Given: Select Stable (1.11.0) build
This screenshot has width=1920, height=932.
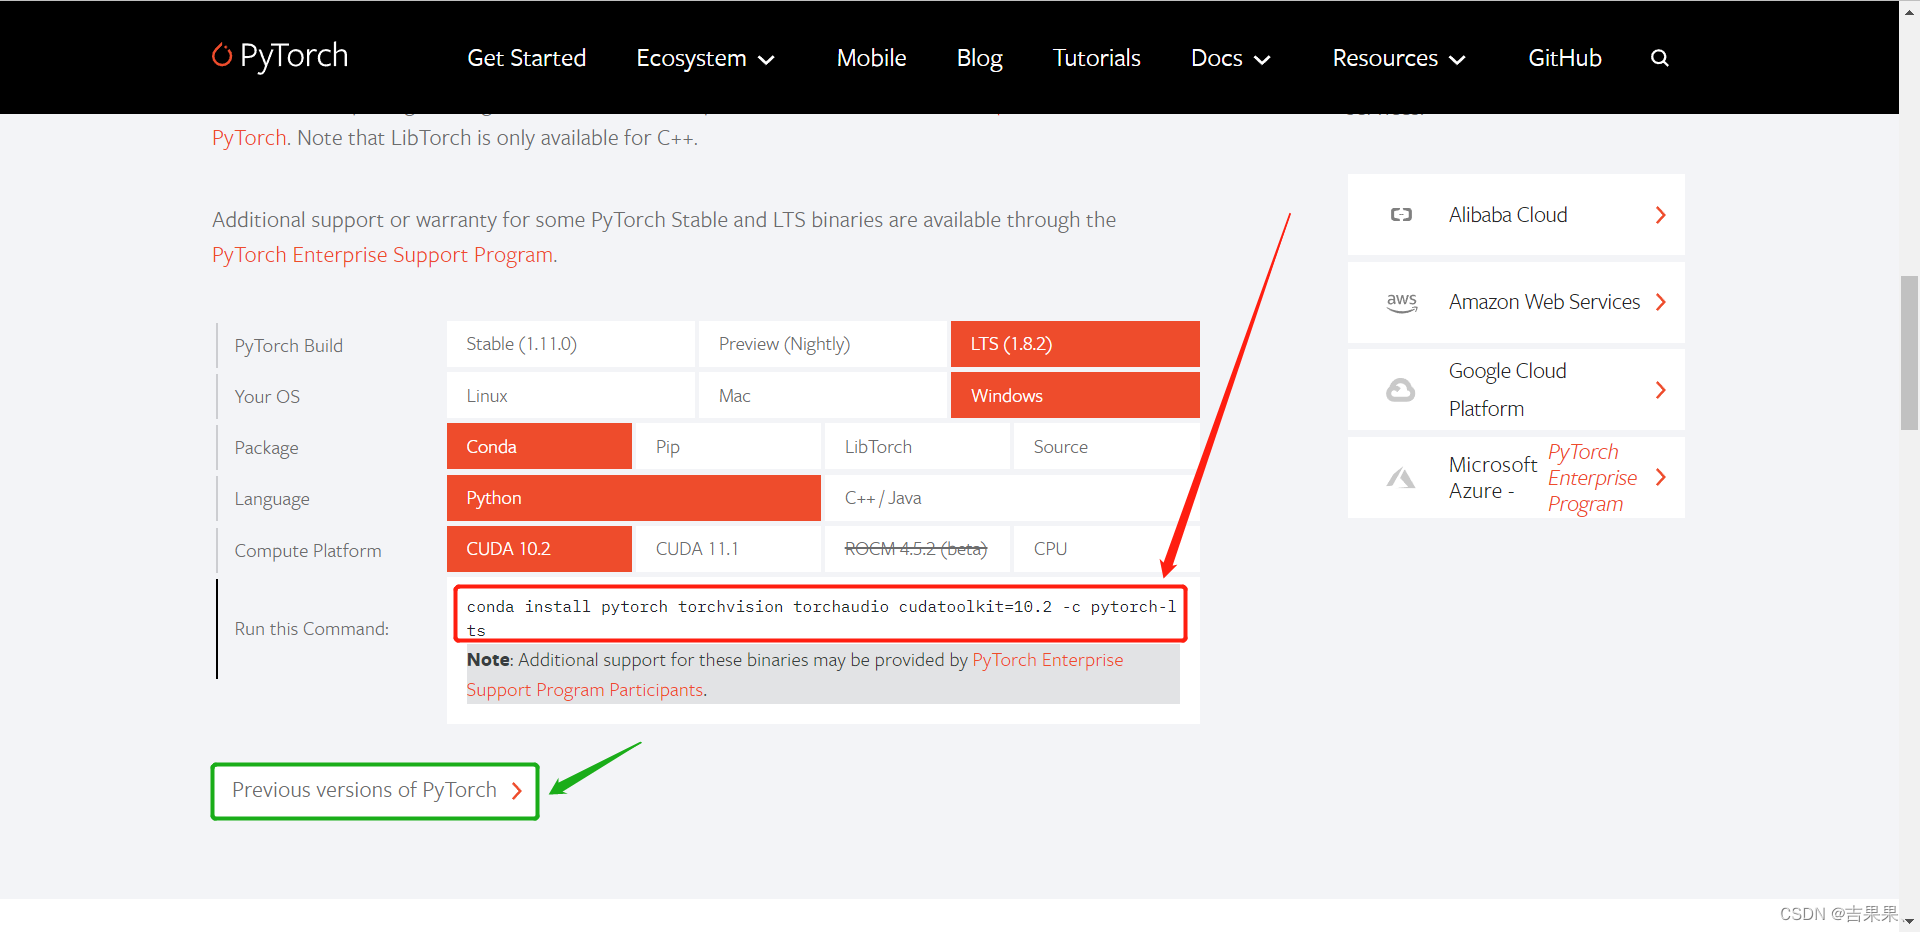Looking at the screenshot, I should click(x=571, y=344).
